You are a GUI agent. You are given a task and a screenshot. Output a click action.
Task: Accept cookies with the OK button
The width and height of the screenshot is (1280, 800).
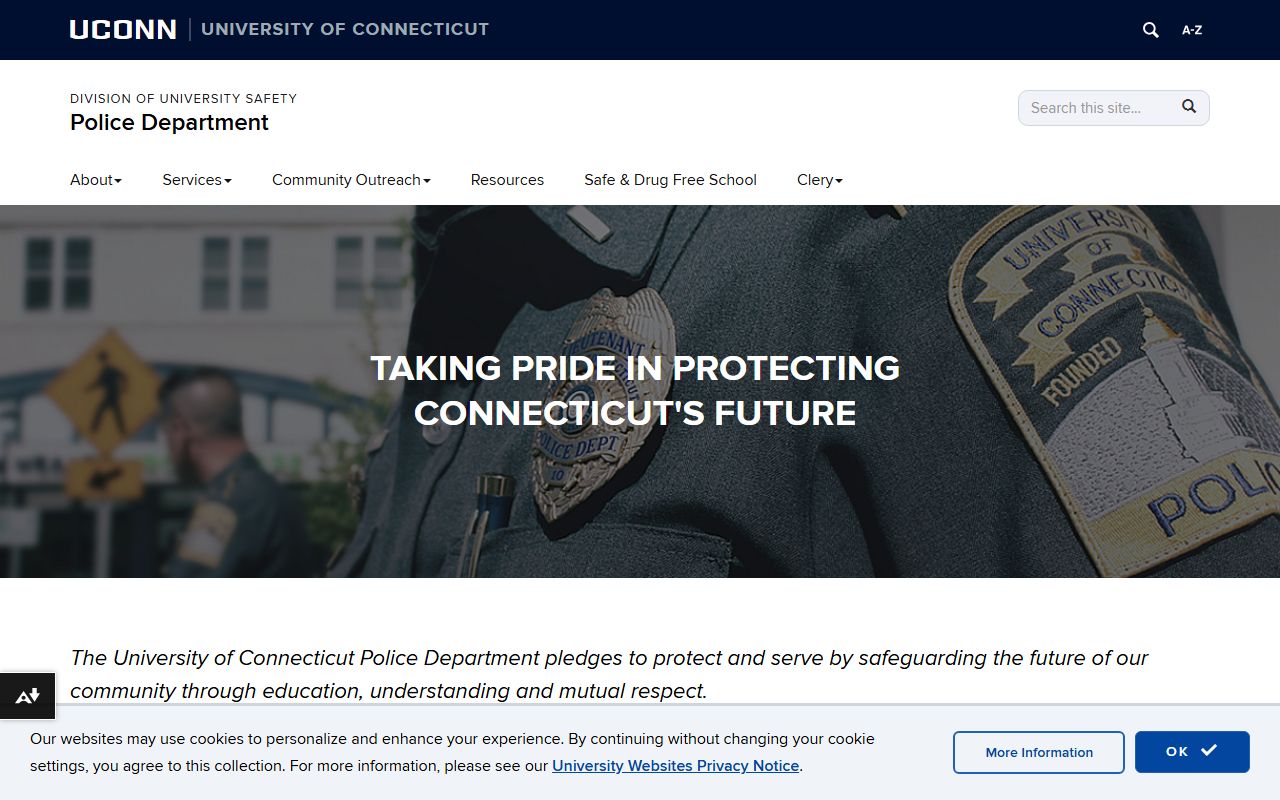tap(1192, 752)
